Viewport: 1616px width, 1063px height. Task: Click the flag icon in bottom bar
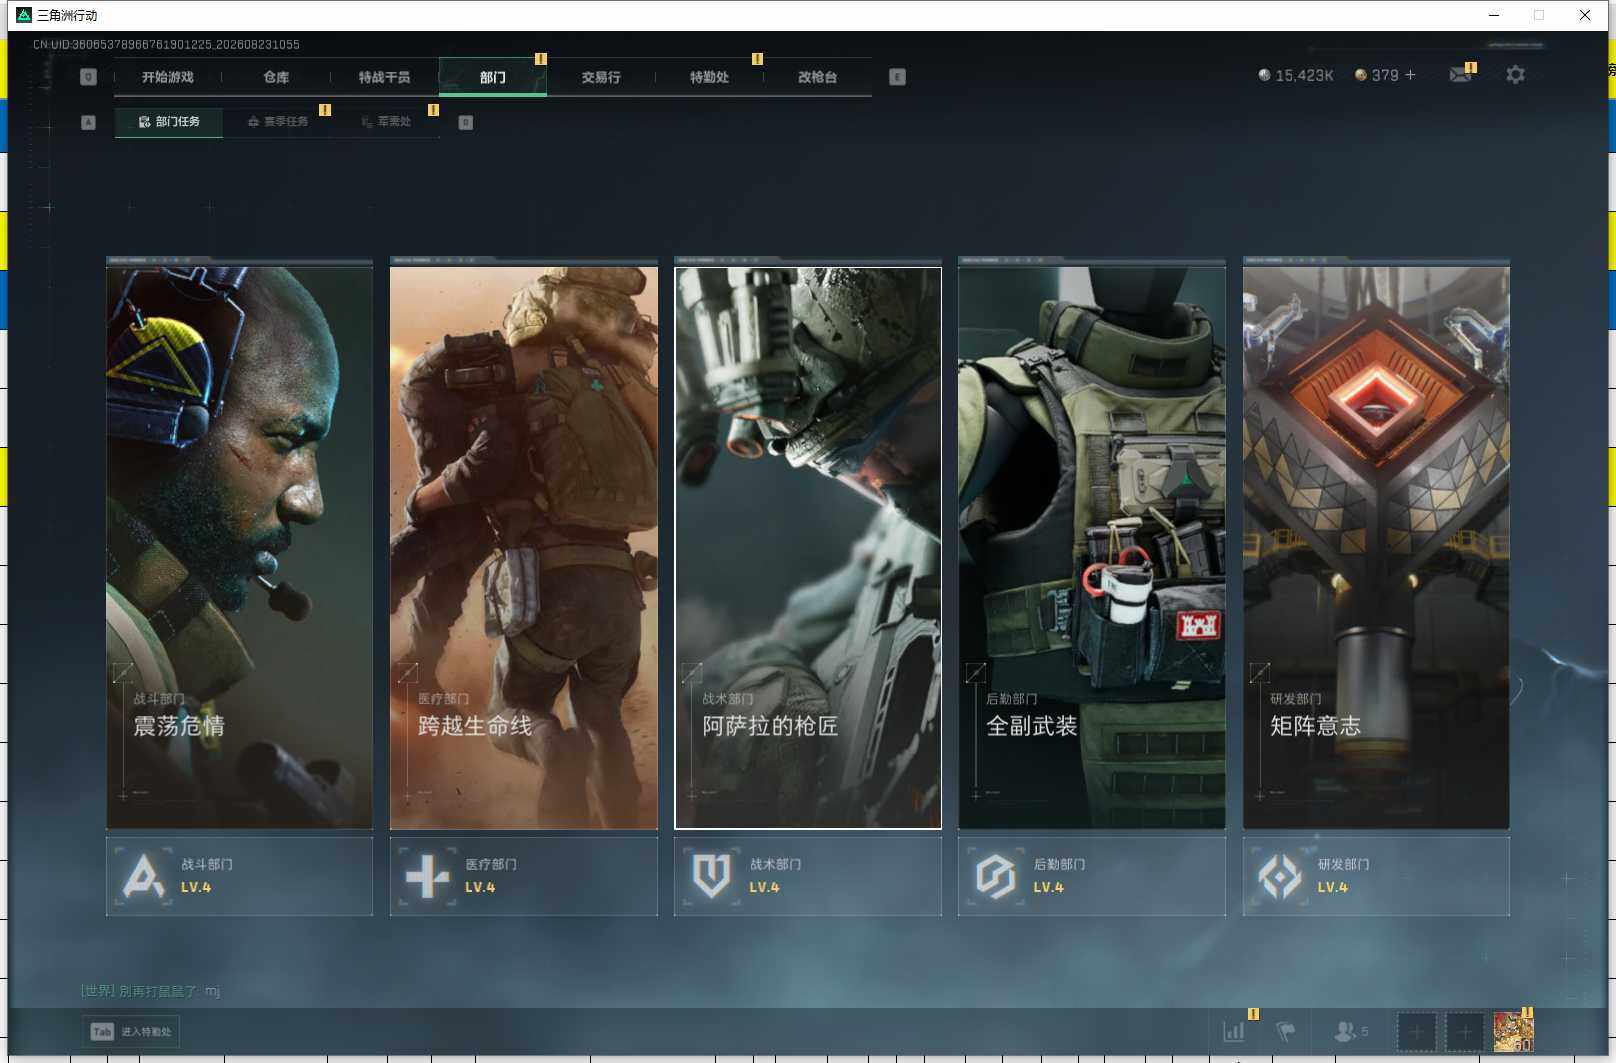1286,1031
